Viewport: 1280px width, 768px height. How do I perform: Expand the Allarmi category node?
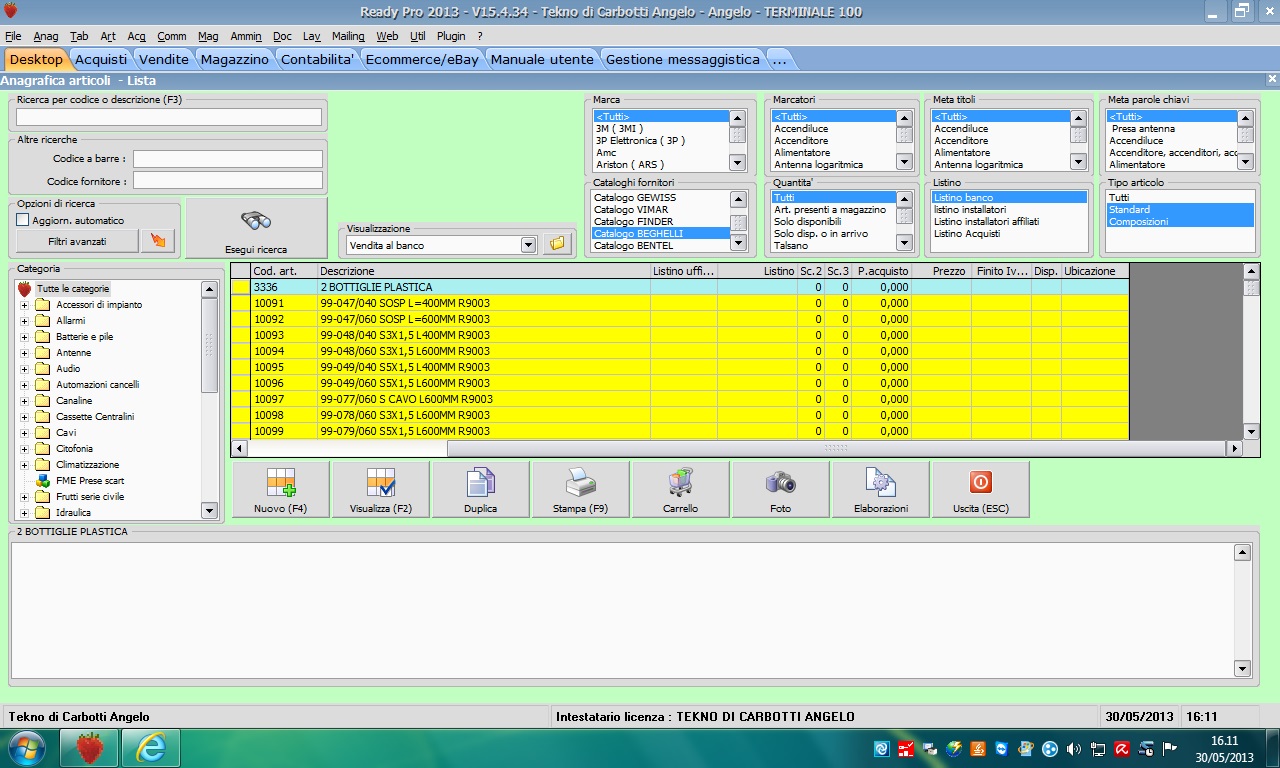click(25, 321)
